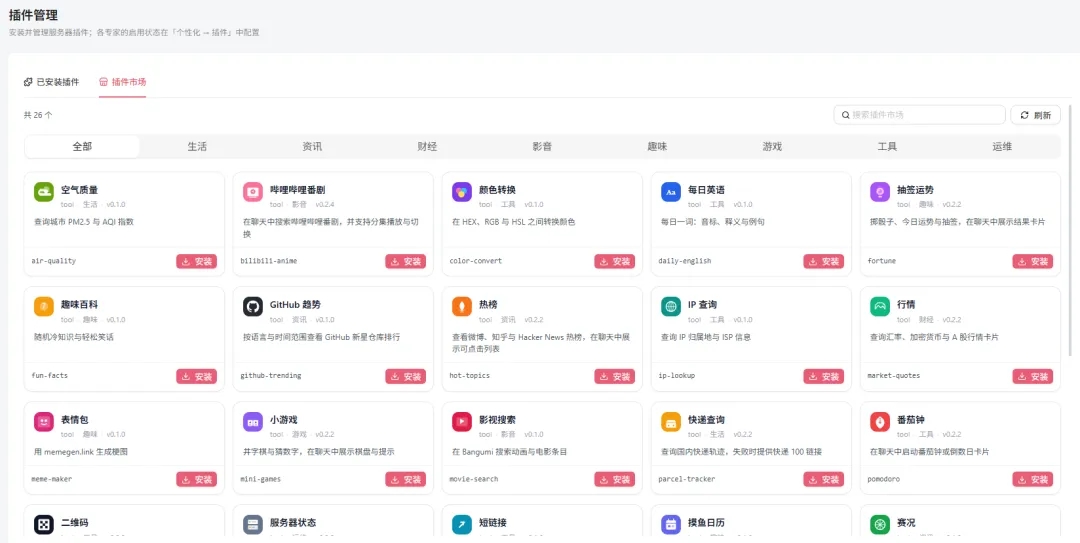This screenshot has width=1080, height=543.
Task: Install the parcel-tracker plugin
Action: [824, 479]
